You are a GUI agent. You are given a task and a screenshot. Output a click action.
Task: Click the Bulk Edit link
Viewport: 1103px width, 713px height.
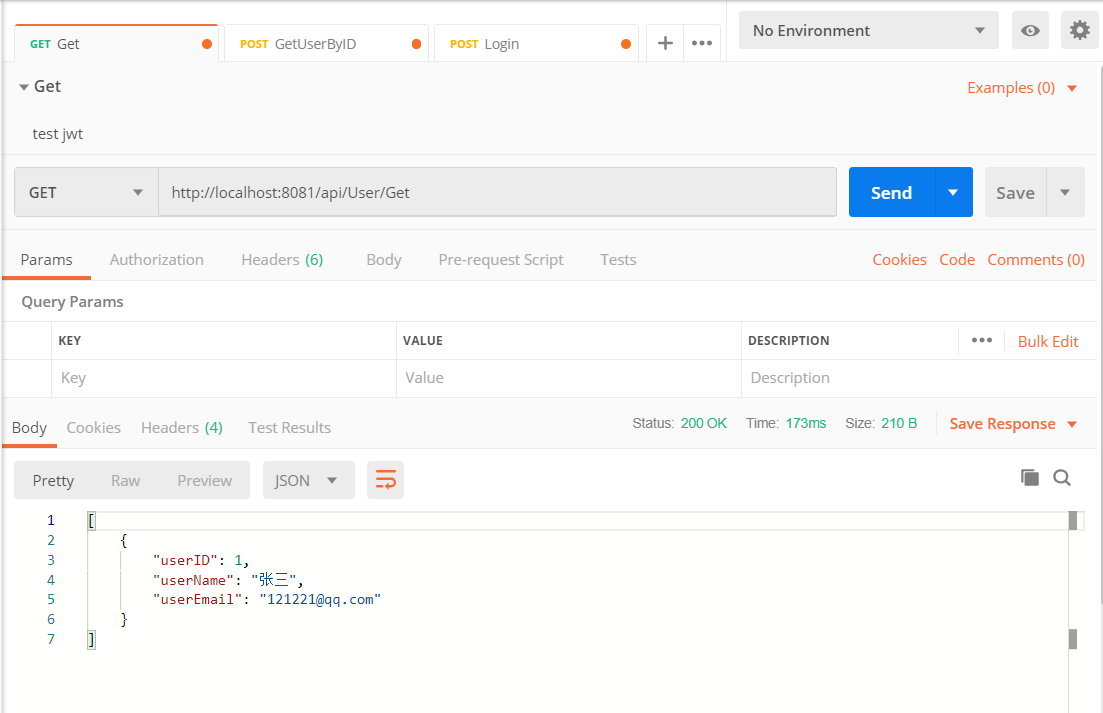(x=1047, y=341)
